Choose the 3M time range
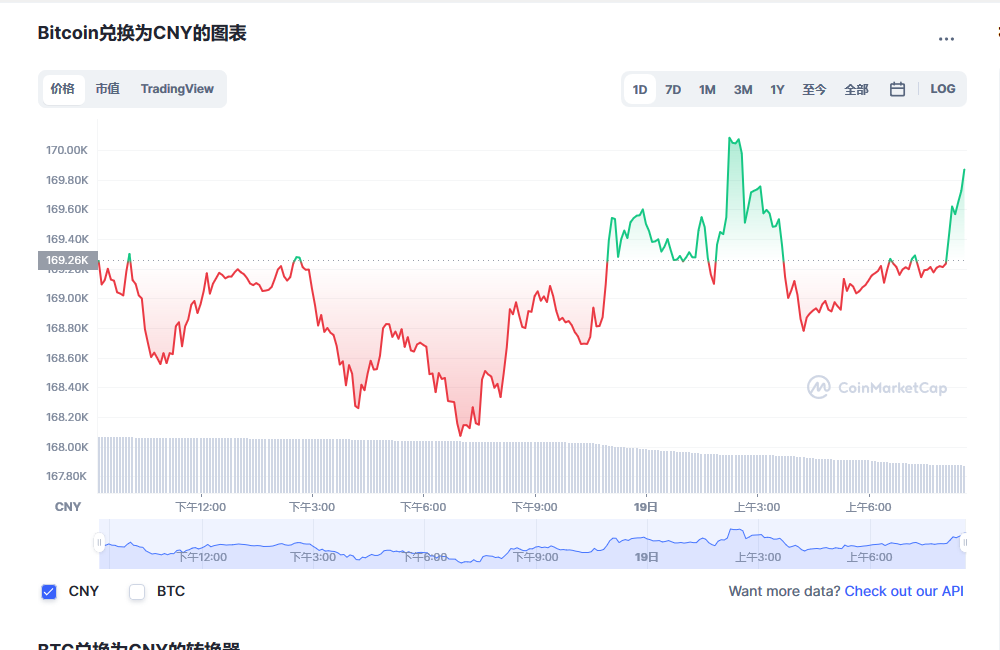Screen dimensions: 1000x650 [x=742, y=89]
